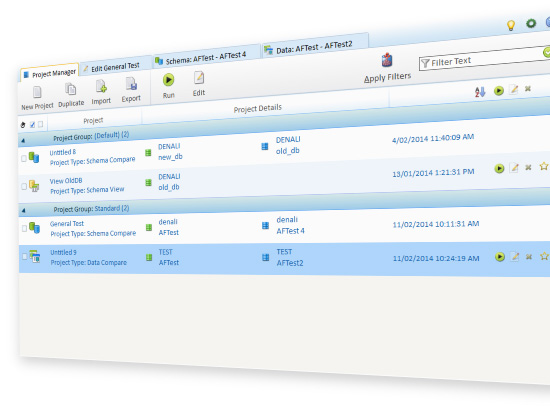Edit the View OldDB project

pyautogui.click(x=514, y=168)
